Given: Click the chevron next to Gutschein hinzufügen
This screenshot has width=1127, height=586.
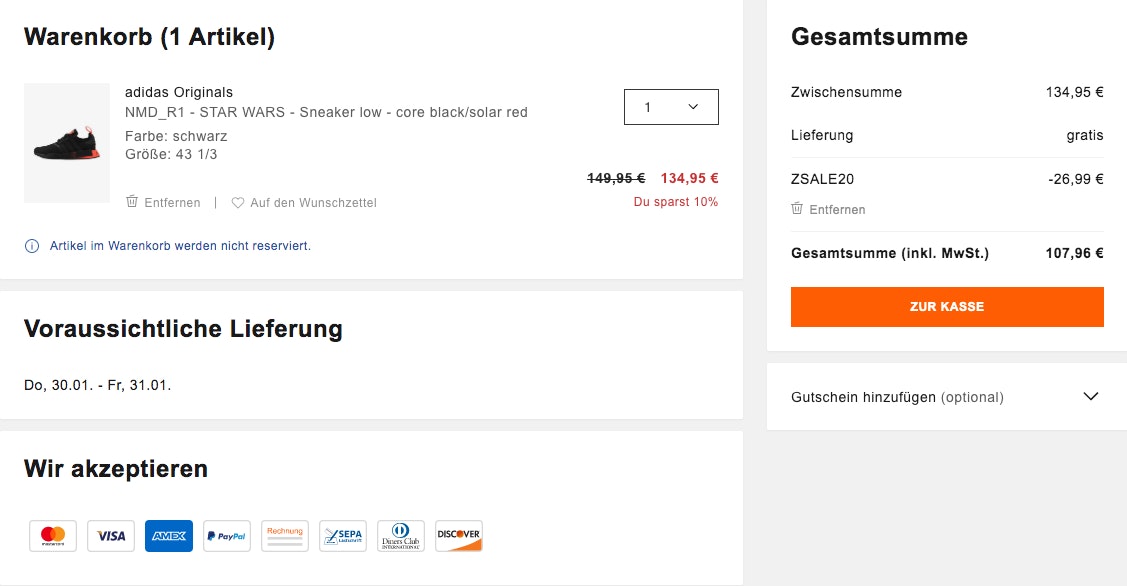Looking at the screenshot, I should [1091, 396].
